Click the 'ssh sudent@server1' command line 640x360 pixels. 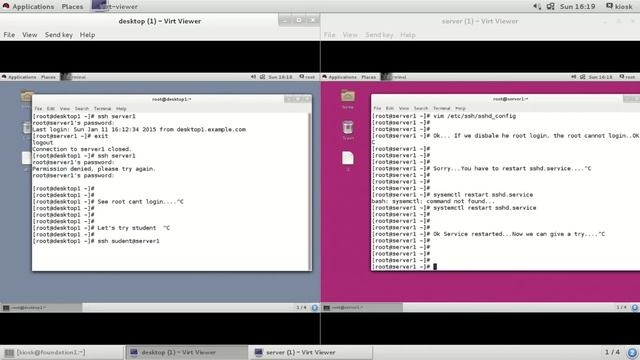tap(129, 241)
